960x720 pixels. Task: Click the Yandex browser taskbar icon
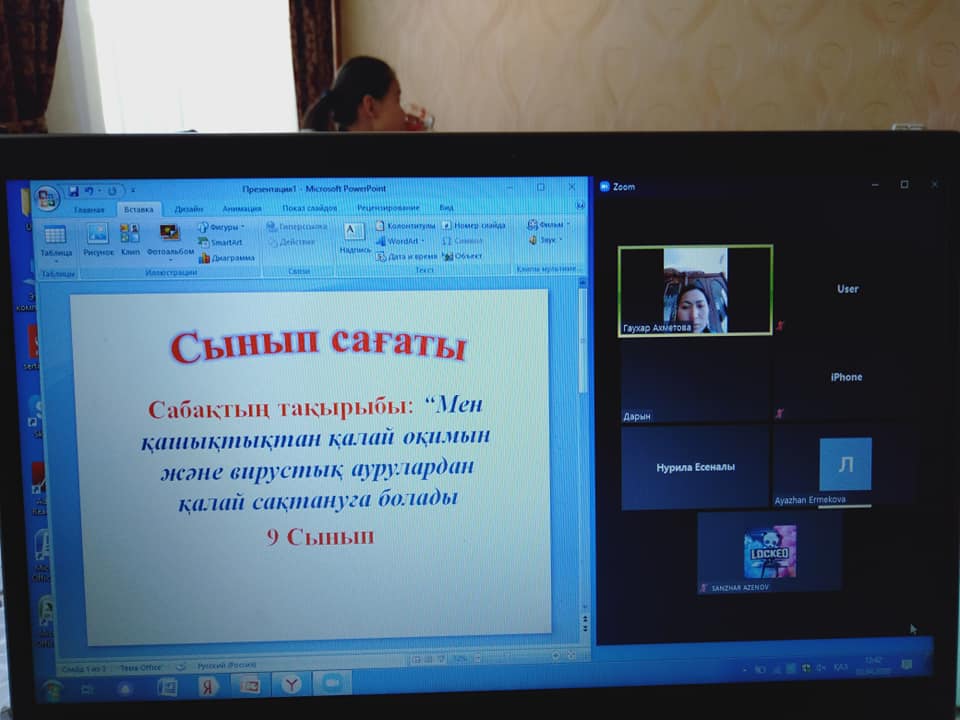(x=208, y=686)
